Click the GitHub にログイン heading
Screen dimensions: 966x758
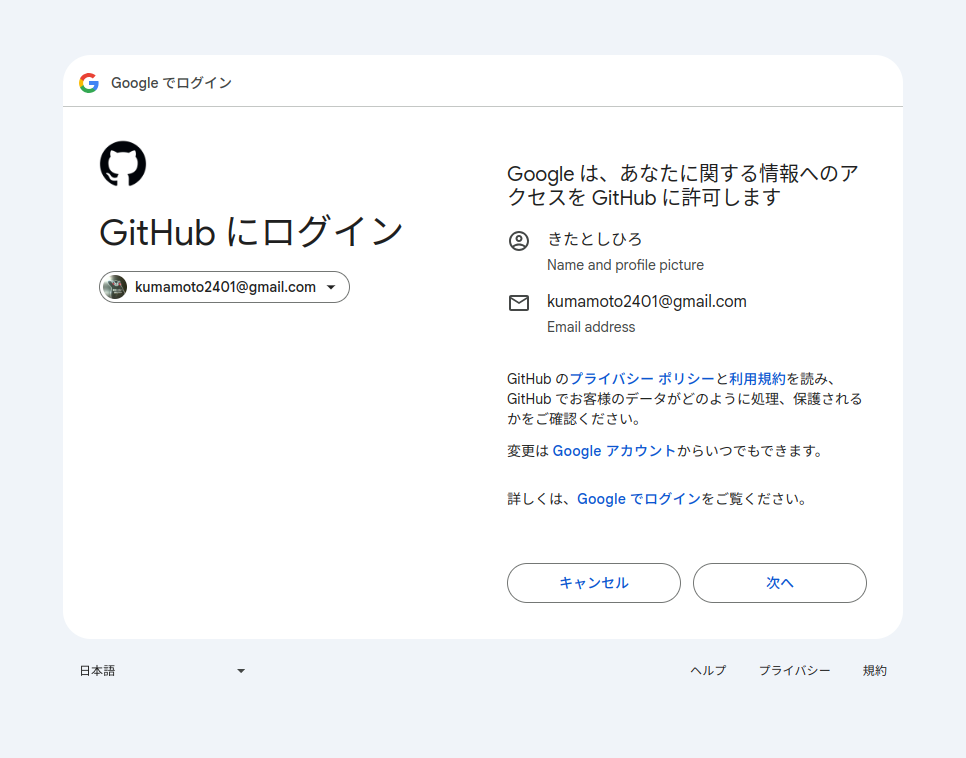click(251, 232)
